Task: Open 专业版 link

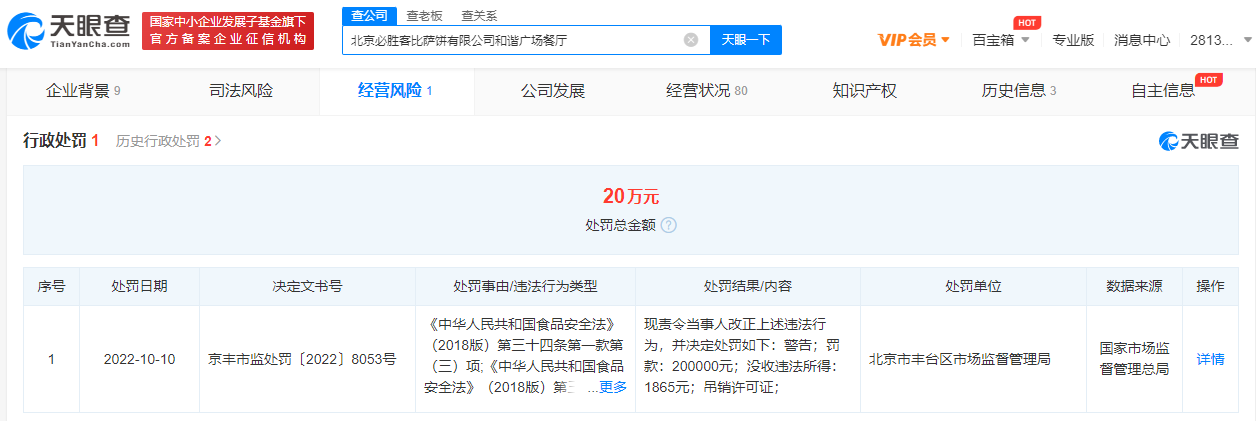Action: [x=1073, y=40]
